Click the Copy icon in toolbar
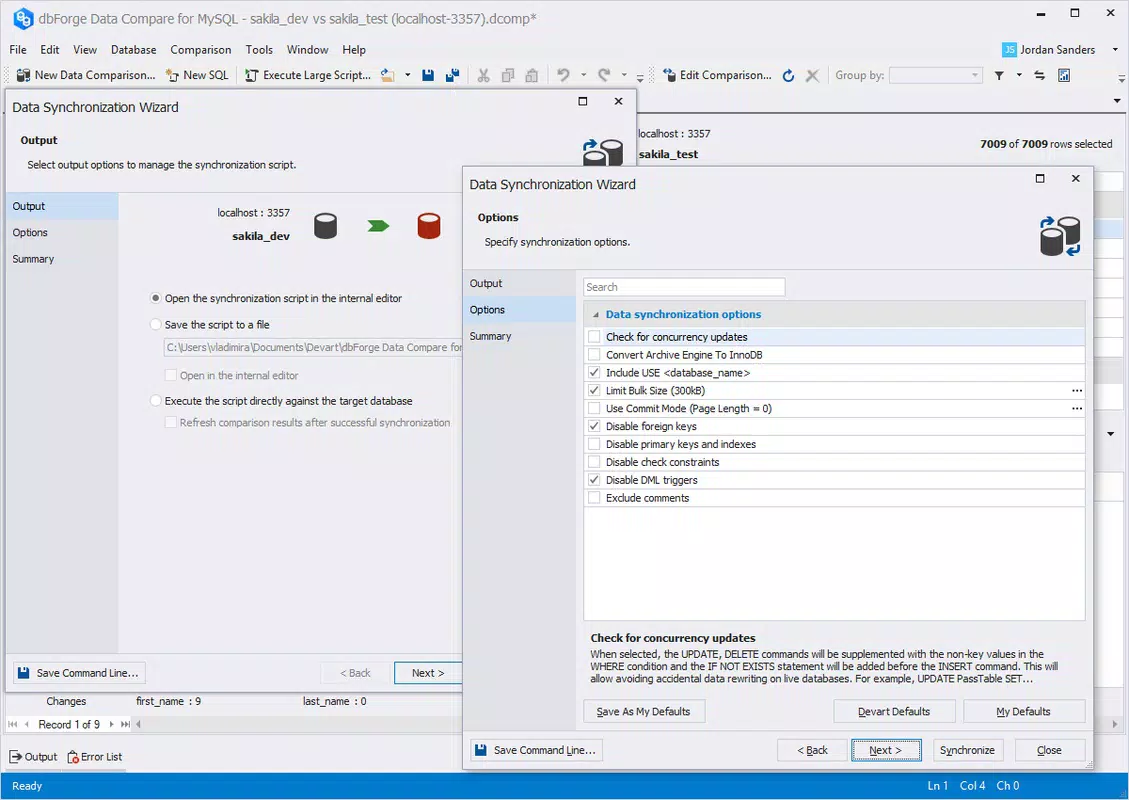Viewport: 1129px width, 800px height. pyautogui.click(x=508, y=75)
